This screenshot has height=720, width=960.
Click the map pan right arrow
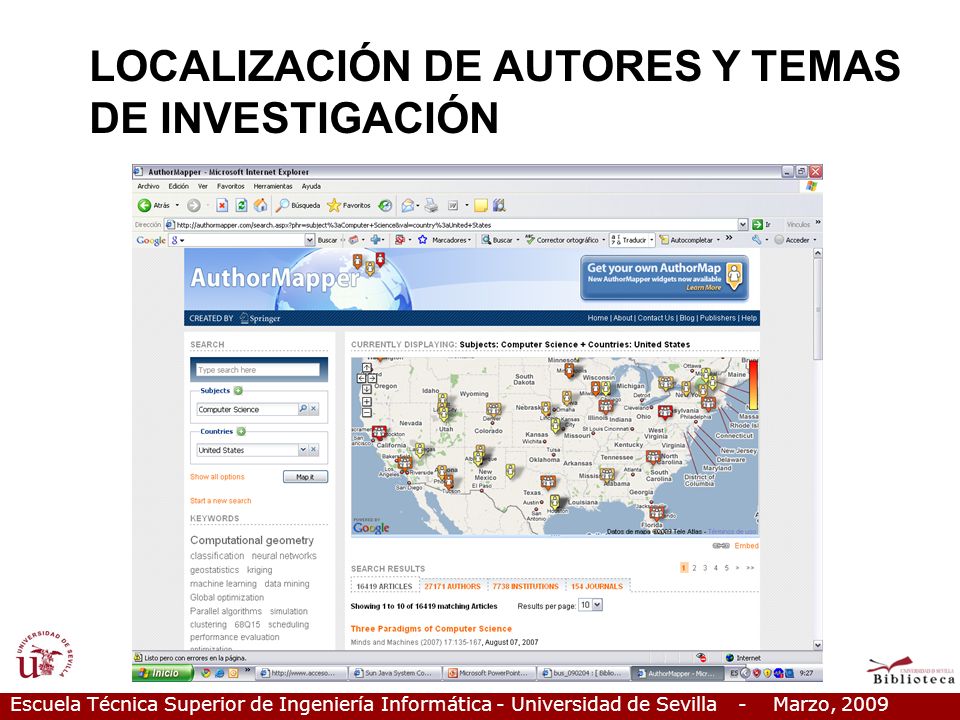pyautogui.click(x=372, y=378)
